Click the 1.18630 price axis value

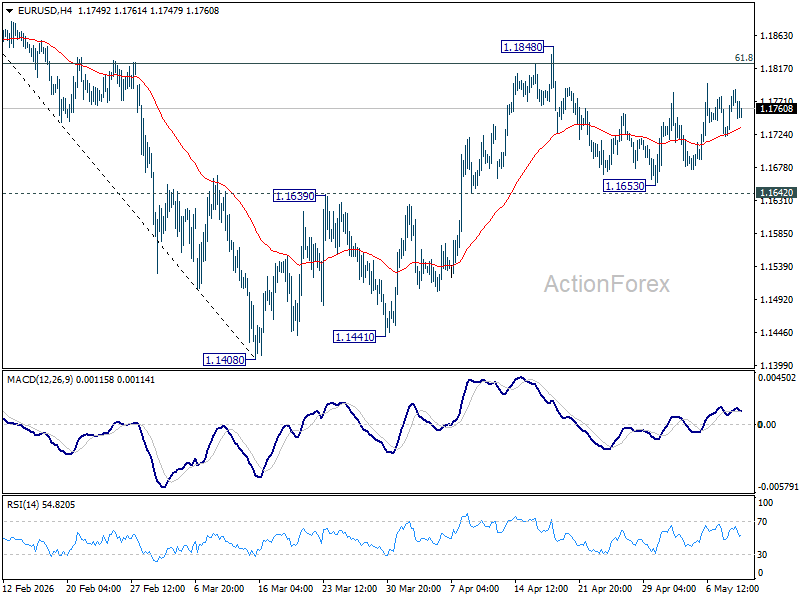click(777, 36)
